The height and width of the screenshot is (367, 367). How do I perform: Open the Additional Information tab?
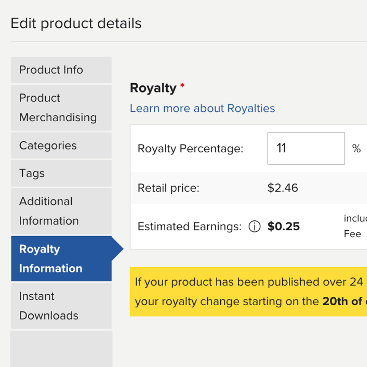click(61, 211)
